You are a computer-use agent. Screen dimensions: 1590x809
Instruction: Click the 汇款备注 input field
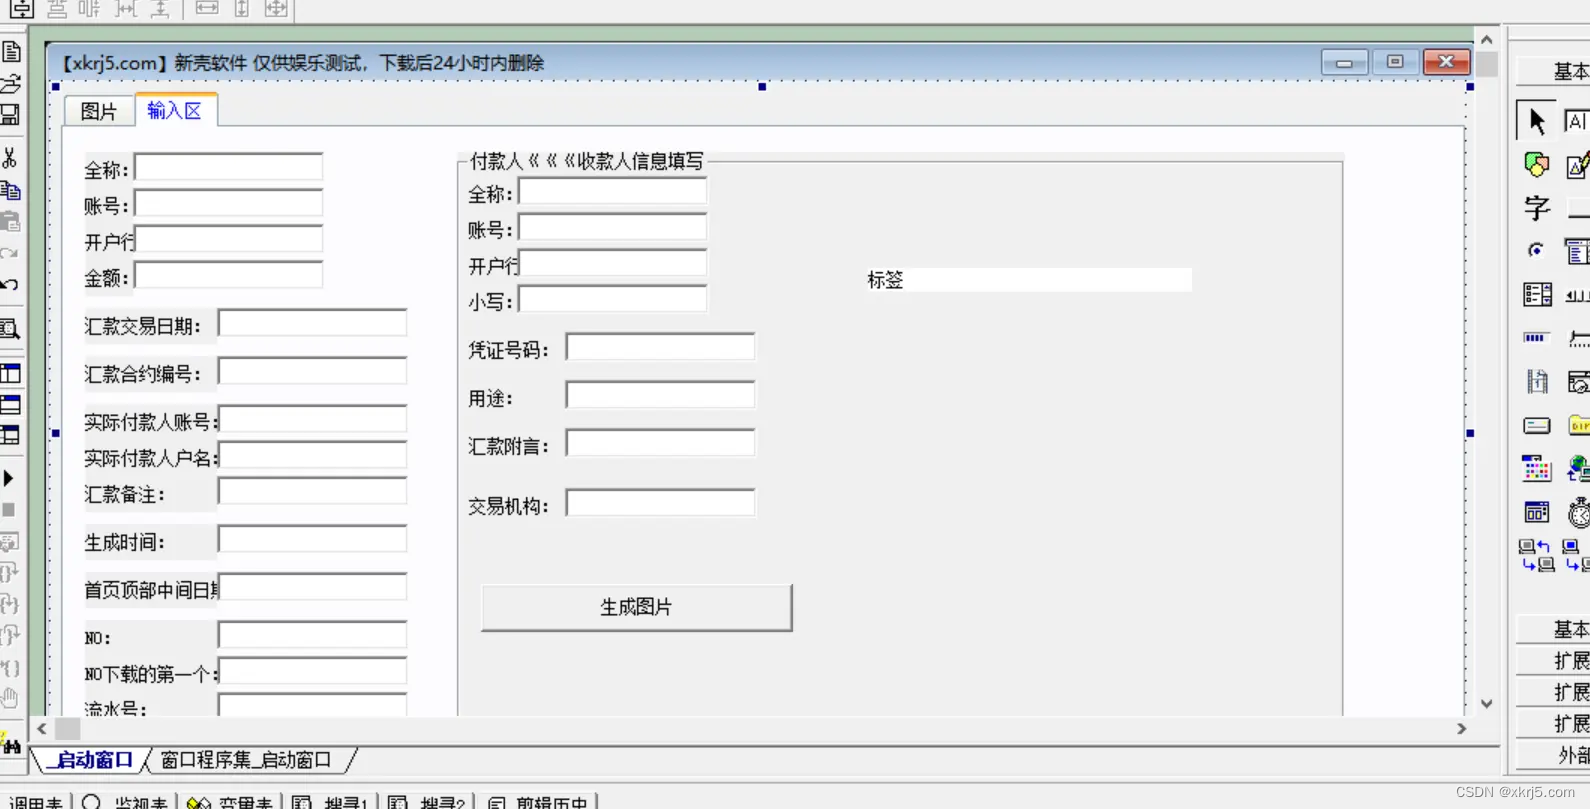click(x=312, y=491)
